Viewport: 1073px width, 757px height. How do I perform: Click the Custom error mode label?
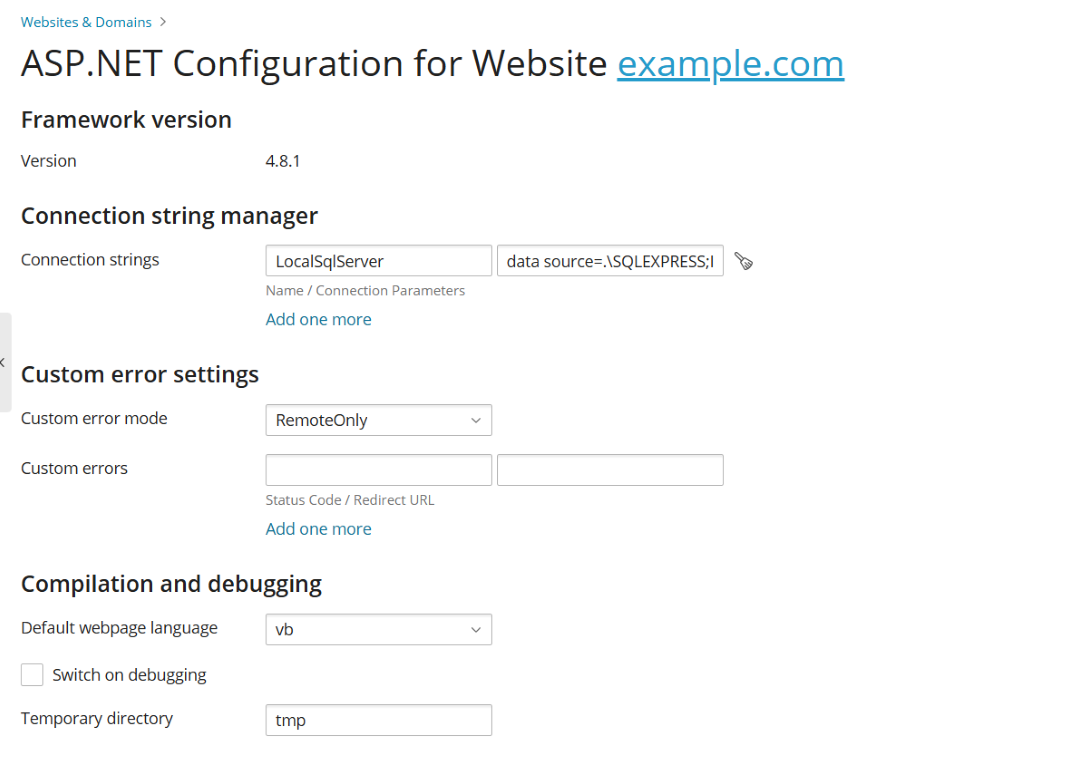[94, 418]
